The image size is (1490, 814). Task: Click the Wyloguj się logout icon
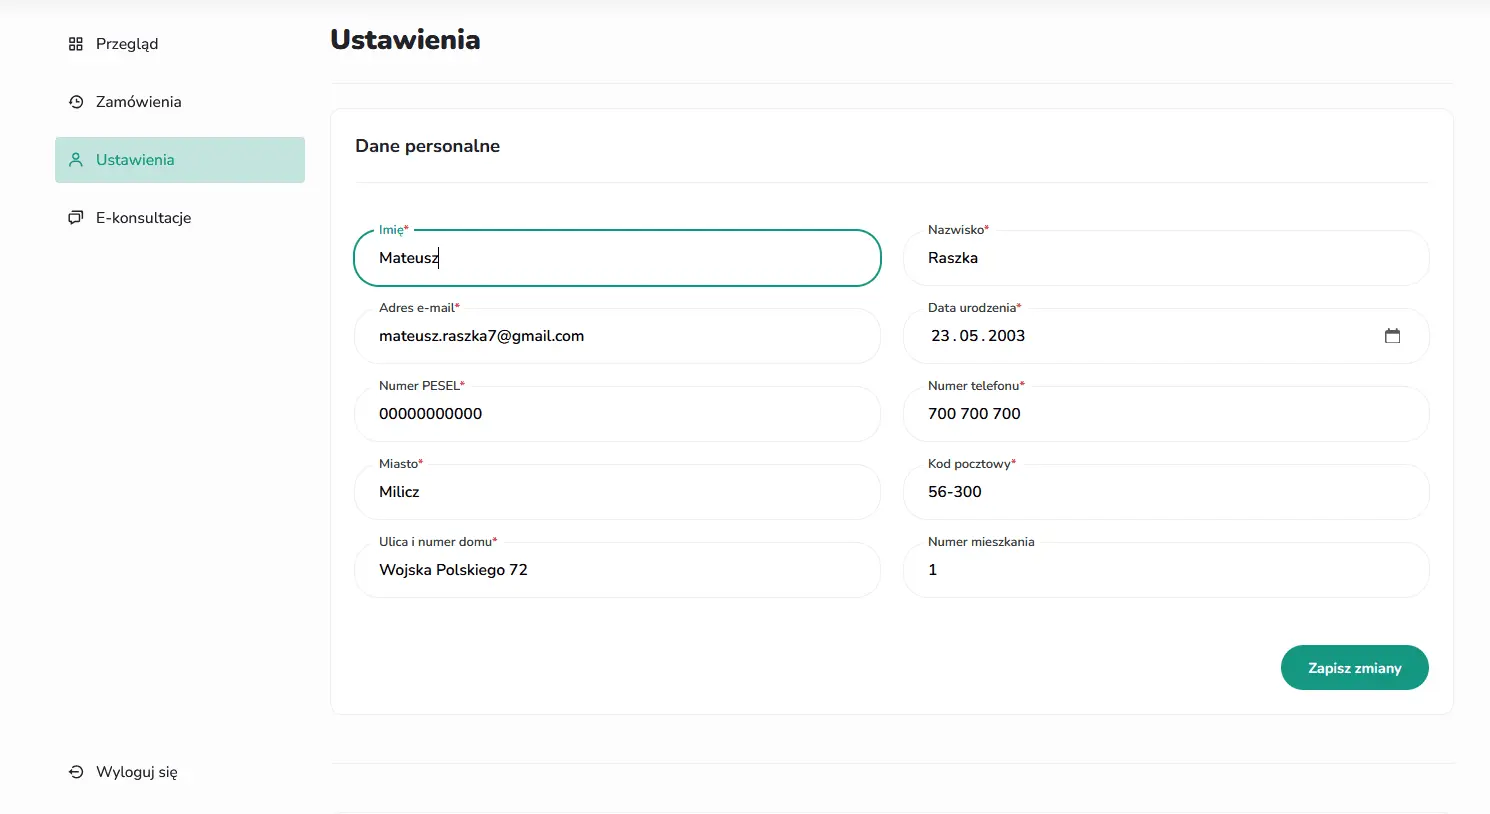point(75,772)
